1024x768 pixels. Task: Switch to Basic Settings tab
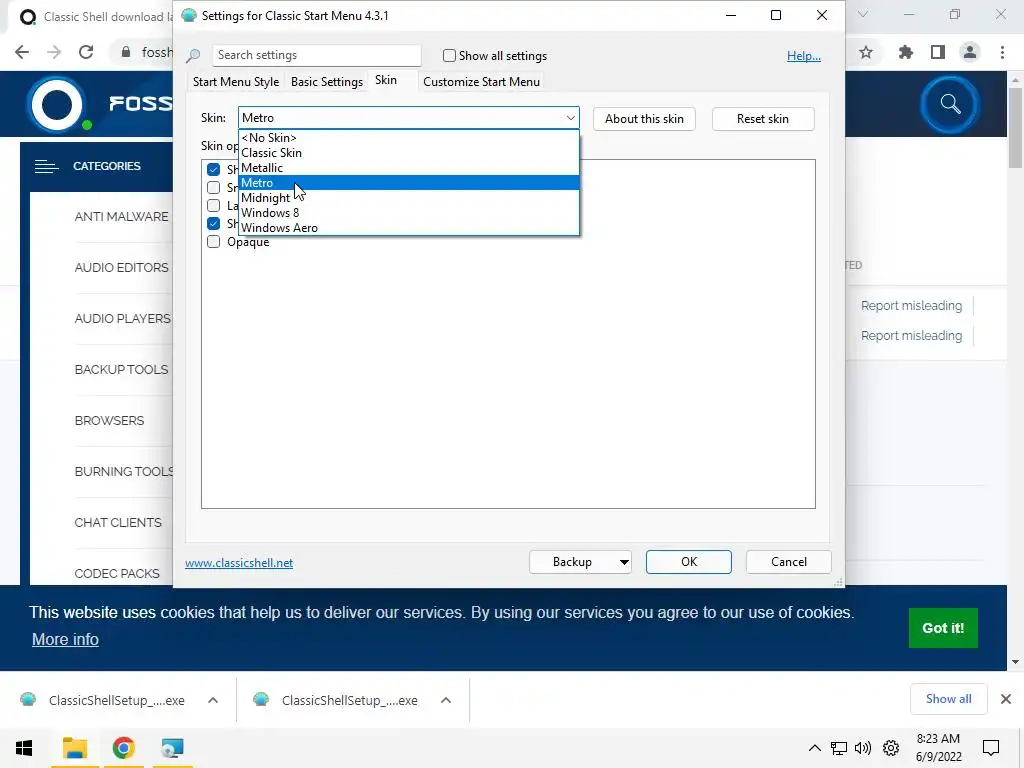pos(327,82)
